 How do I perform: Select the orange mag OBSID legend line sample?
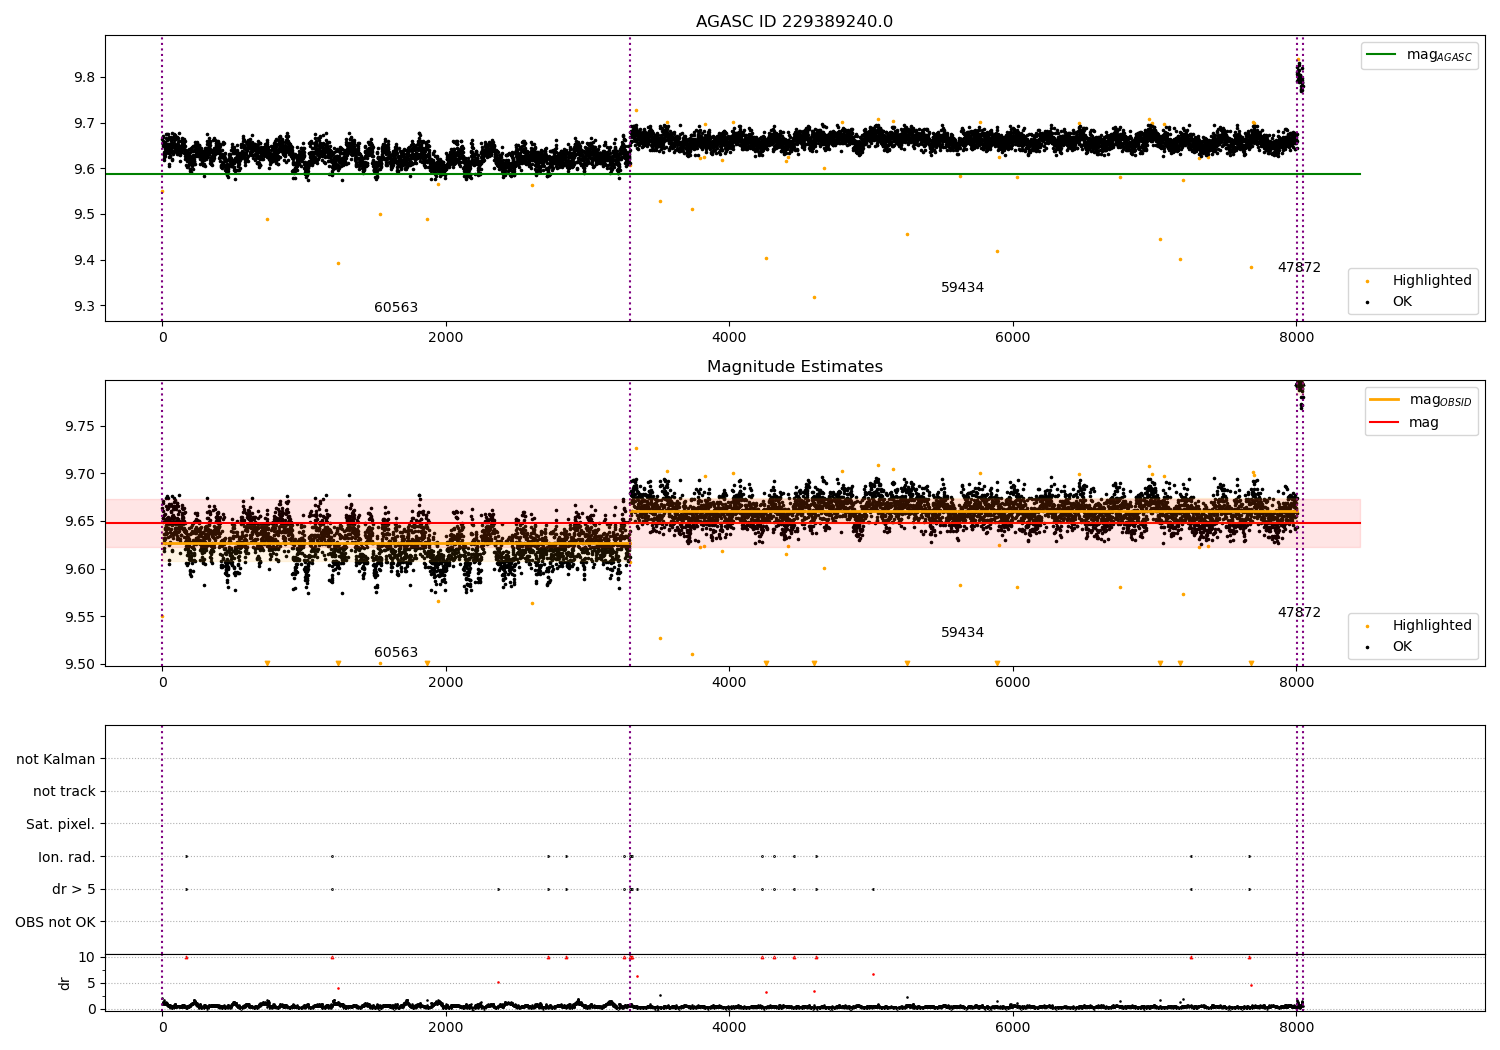click(x=1385, y=399)
